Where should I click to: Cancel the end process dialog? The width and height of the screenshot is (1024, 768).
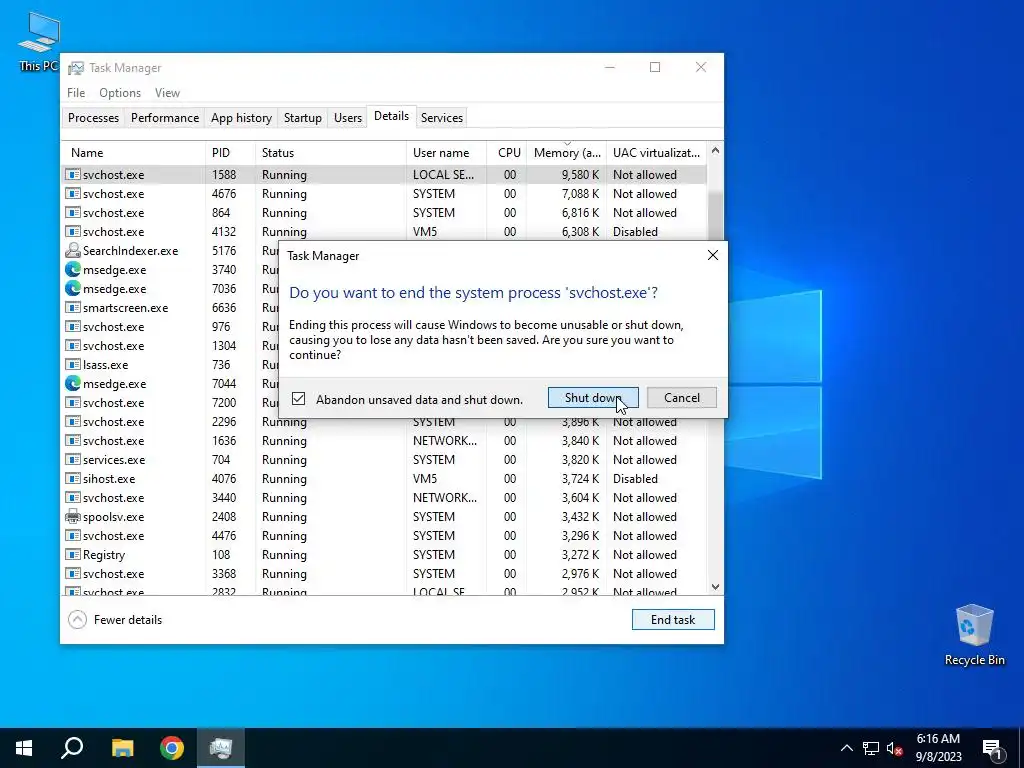click(x=681, y=398)
